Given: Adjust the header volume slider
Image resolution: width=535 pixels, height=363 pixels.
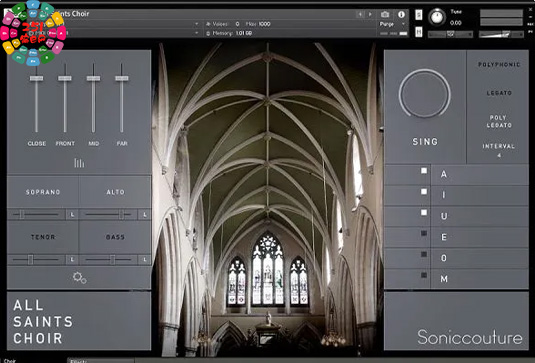Looking at the screenshot, I should tap(501, 34).
